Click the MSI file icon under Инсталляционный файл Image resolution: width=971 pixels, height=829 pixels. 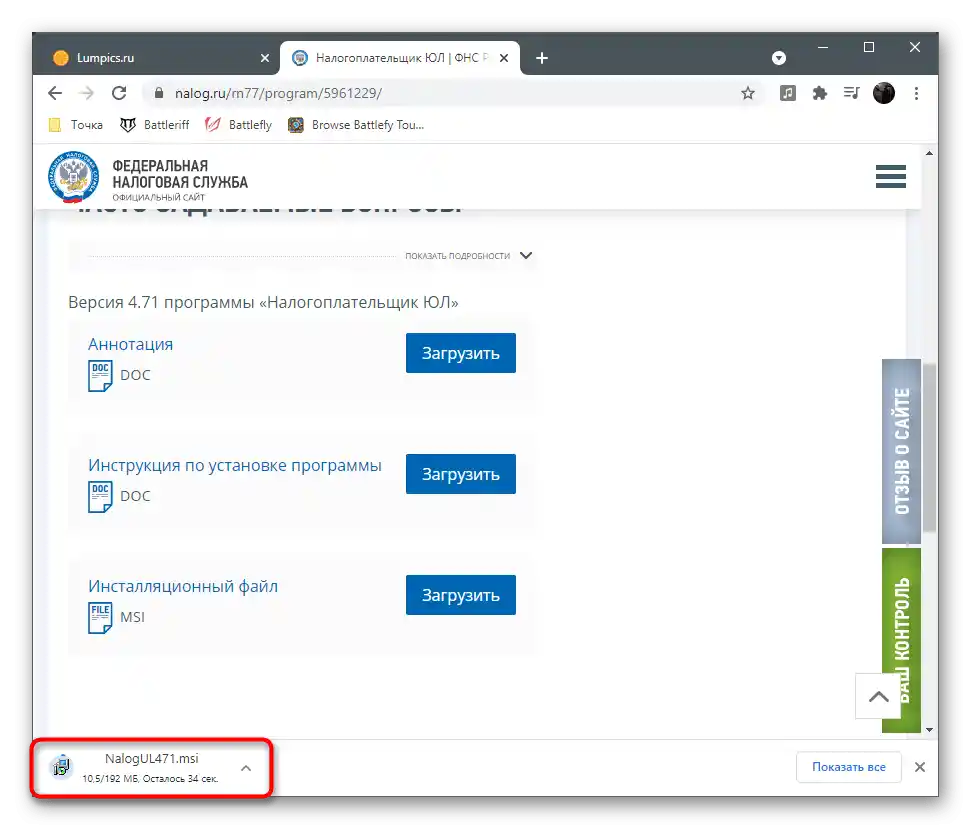click(100, 618)
